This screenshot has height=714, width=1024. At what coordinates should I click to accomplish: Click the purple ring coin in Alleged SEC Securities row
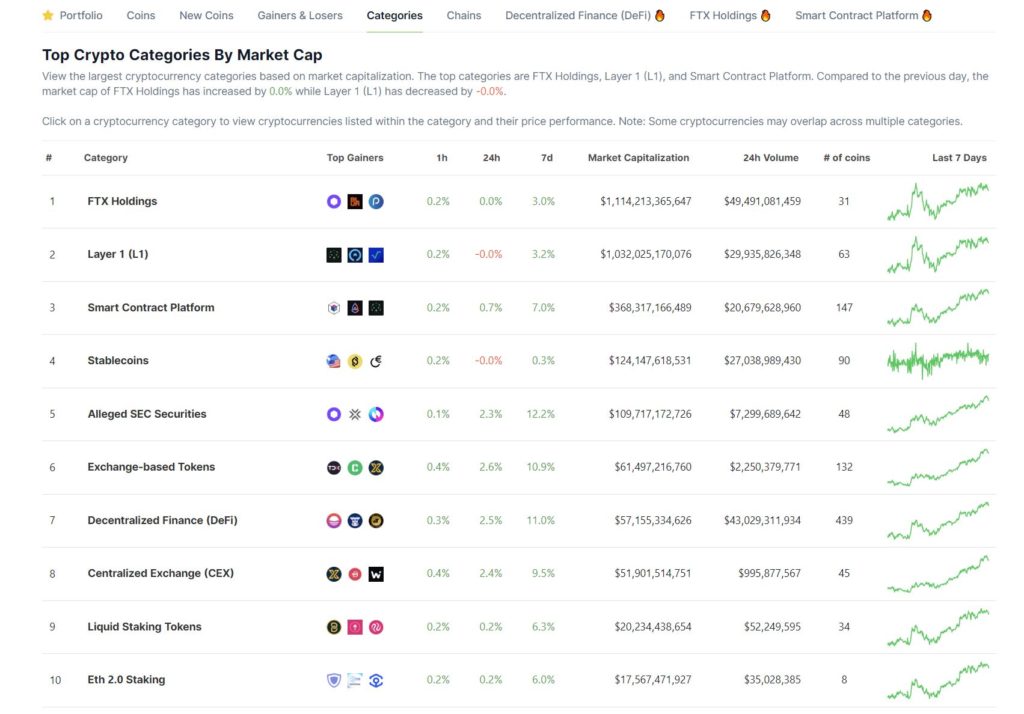point(334,414)
